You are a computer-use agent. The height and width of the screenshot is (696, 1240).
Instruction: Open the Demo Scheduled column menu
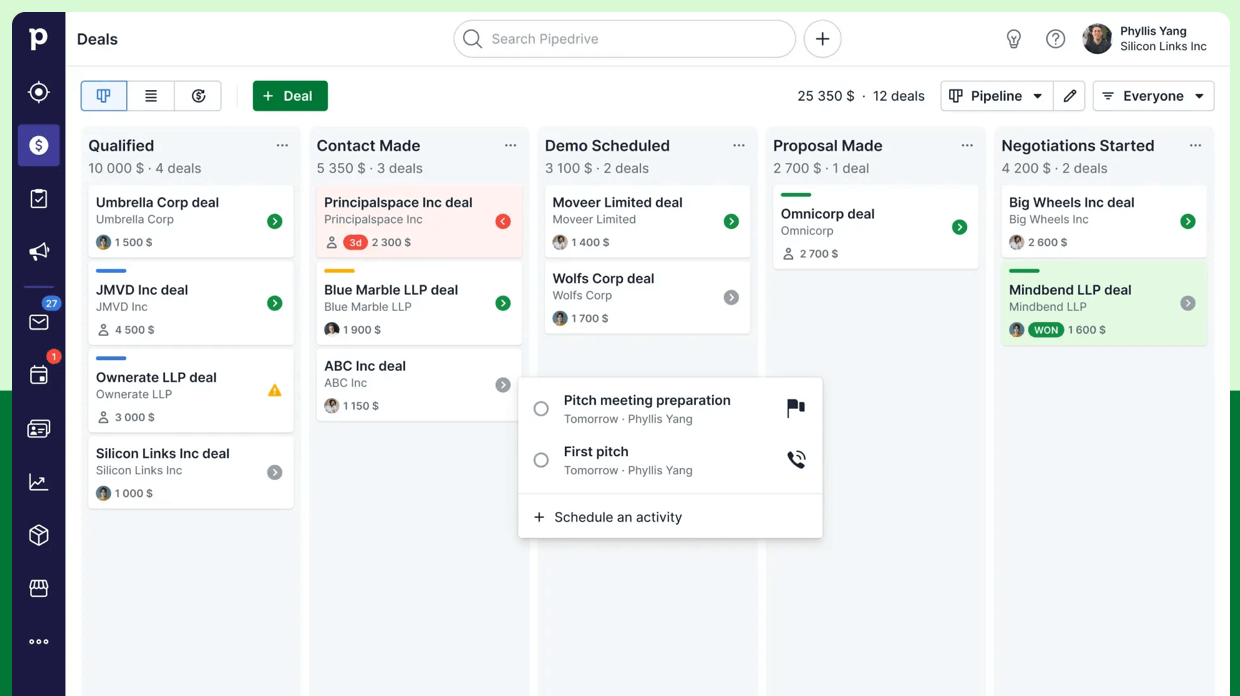738,145
